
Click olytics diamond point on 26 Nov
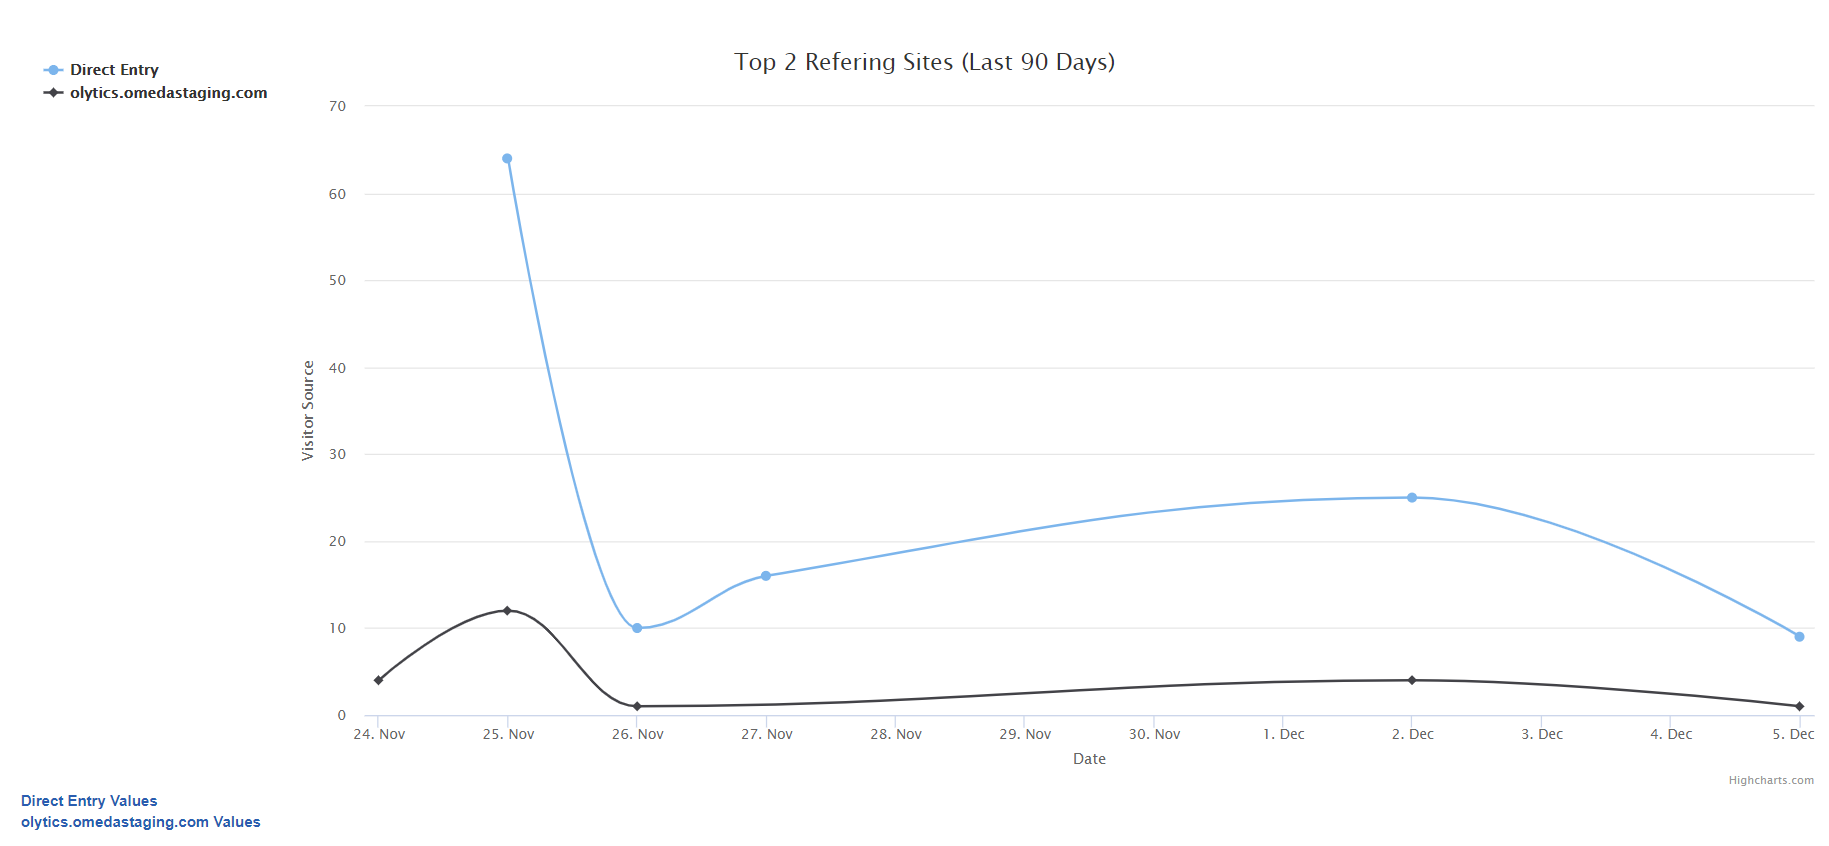tap(637, 706)
